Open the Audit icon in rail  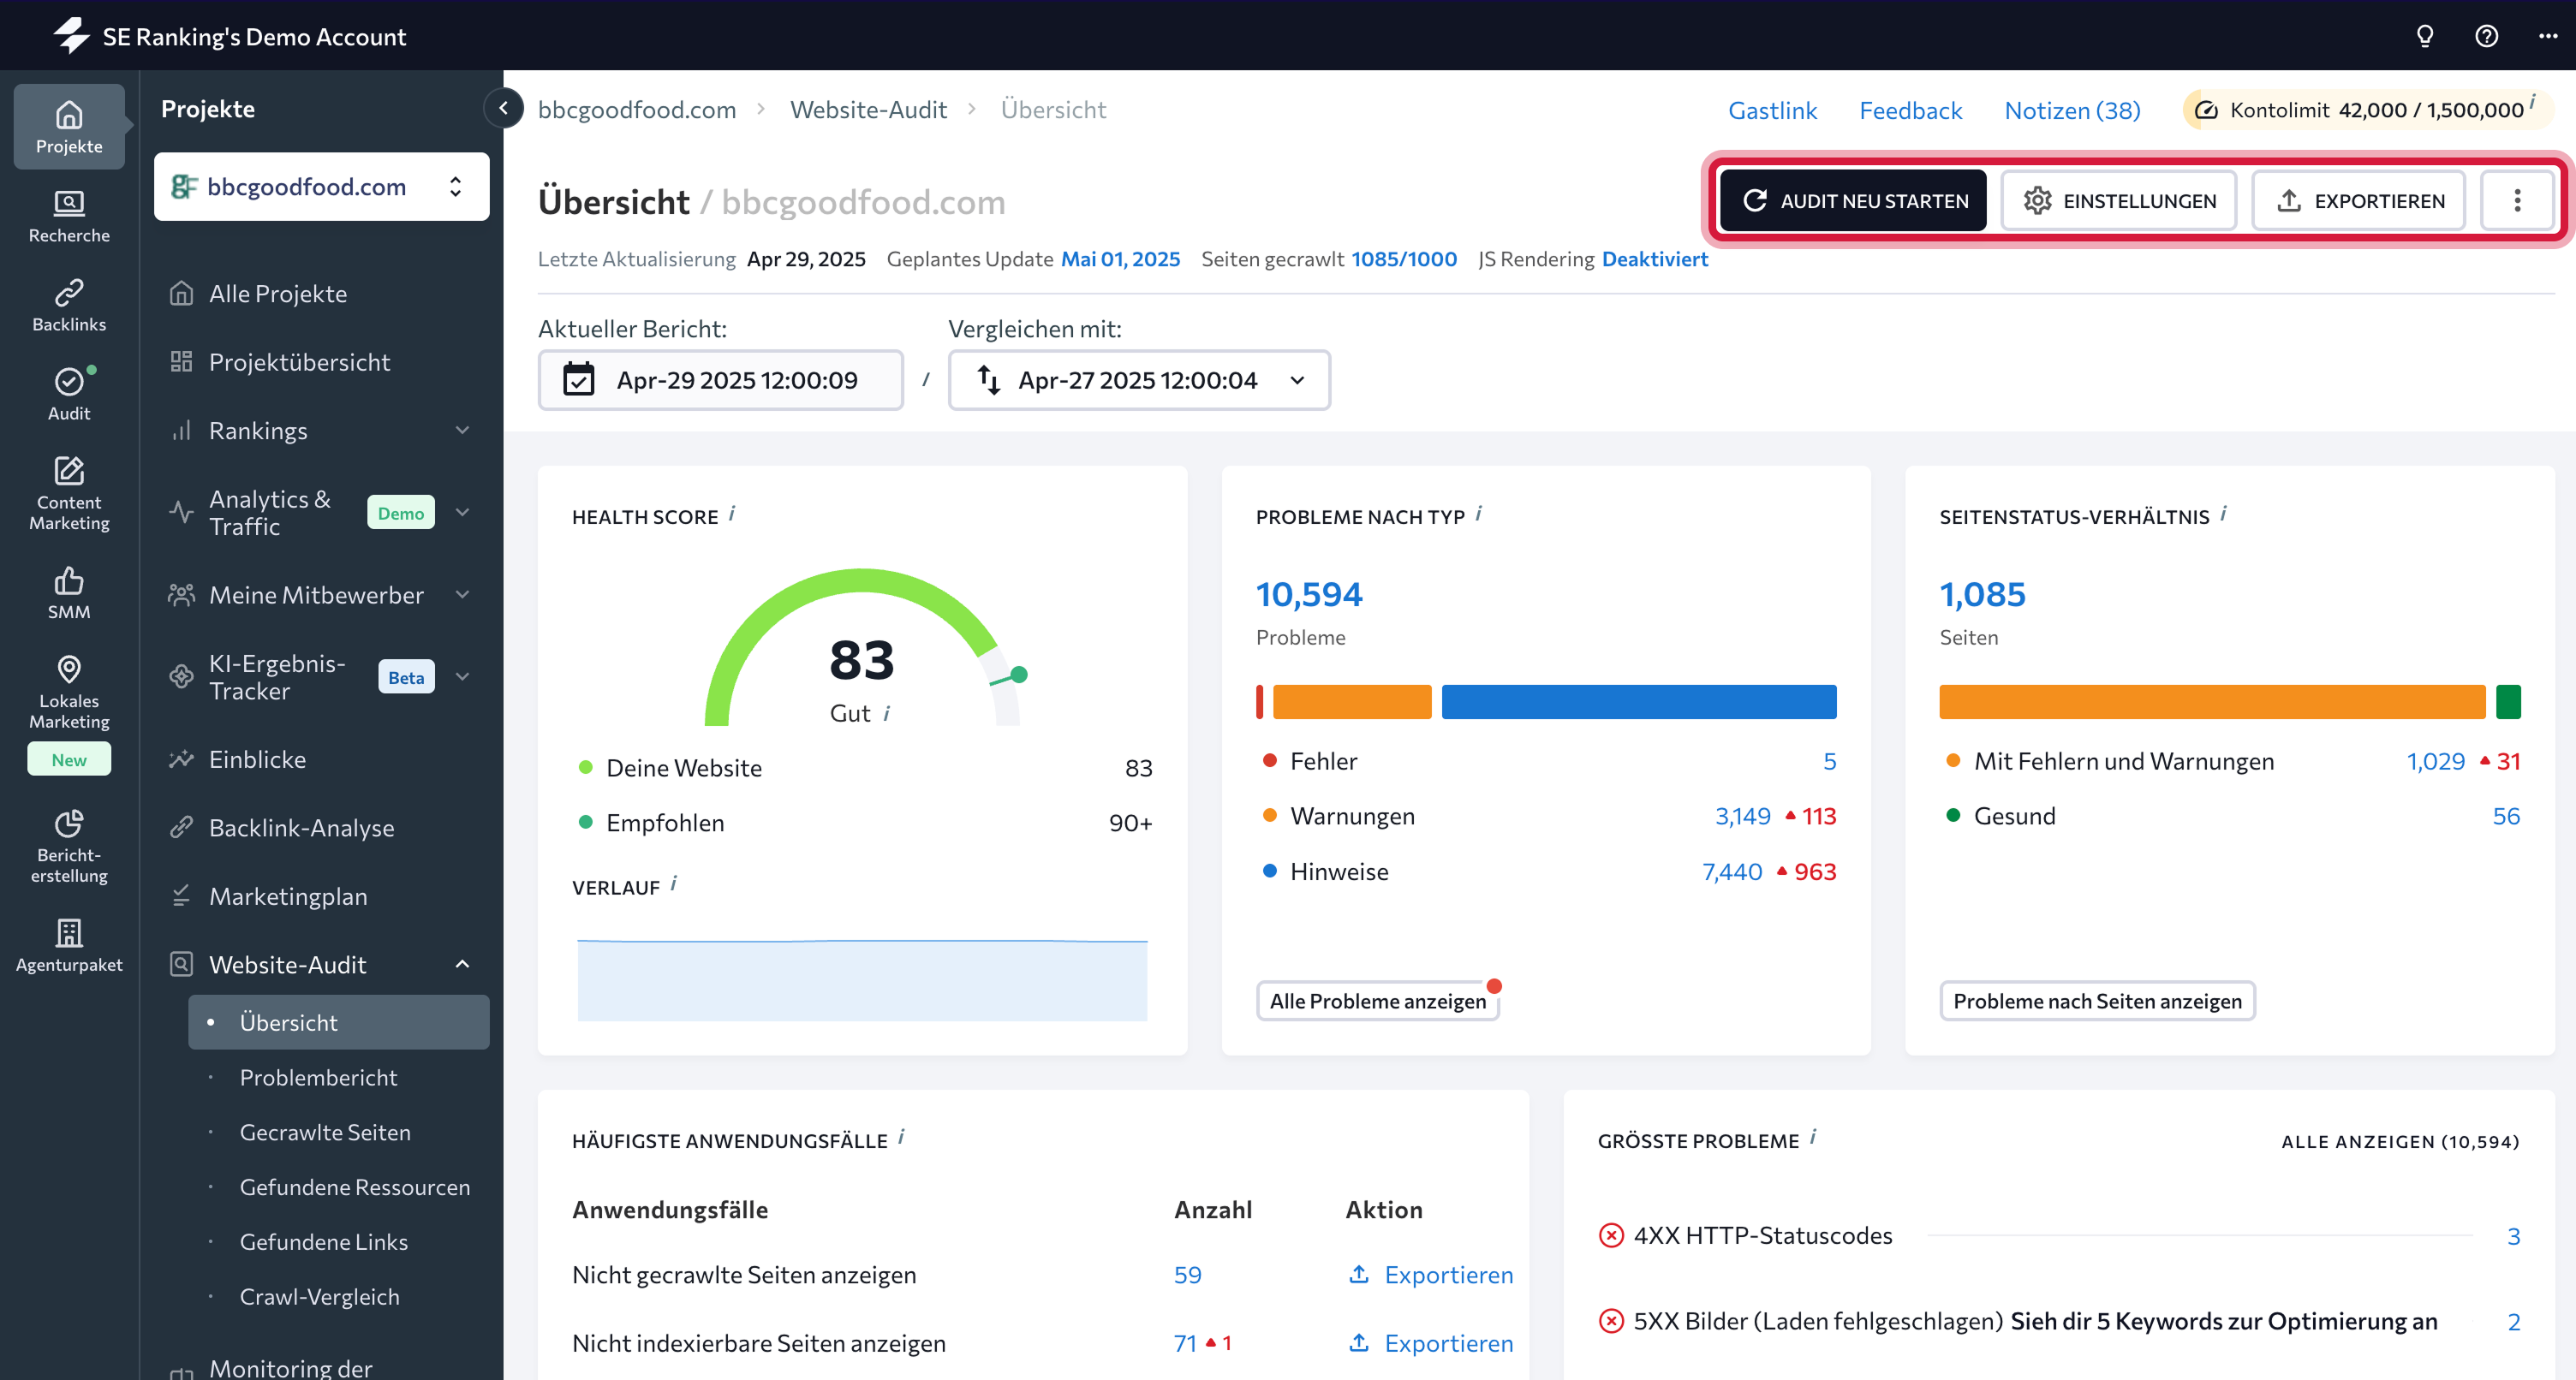69,394
